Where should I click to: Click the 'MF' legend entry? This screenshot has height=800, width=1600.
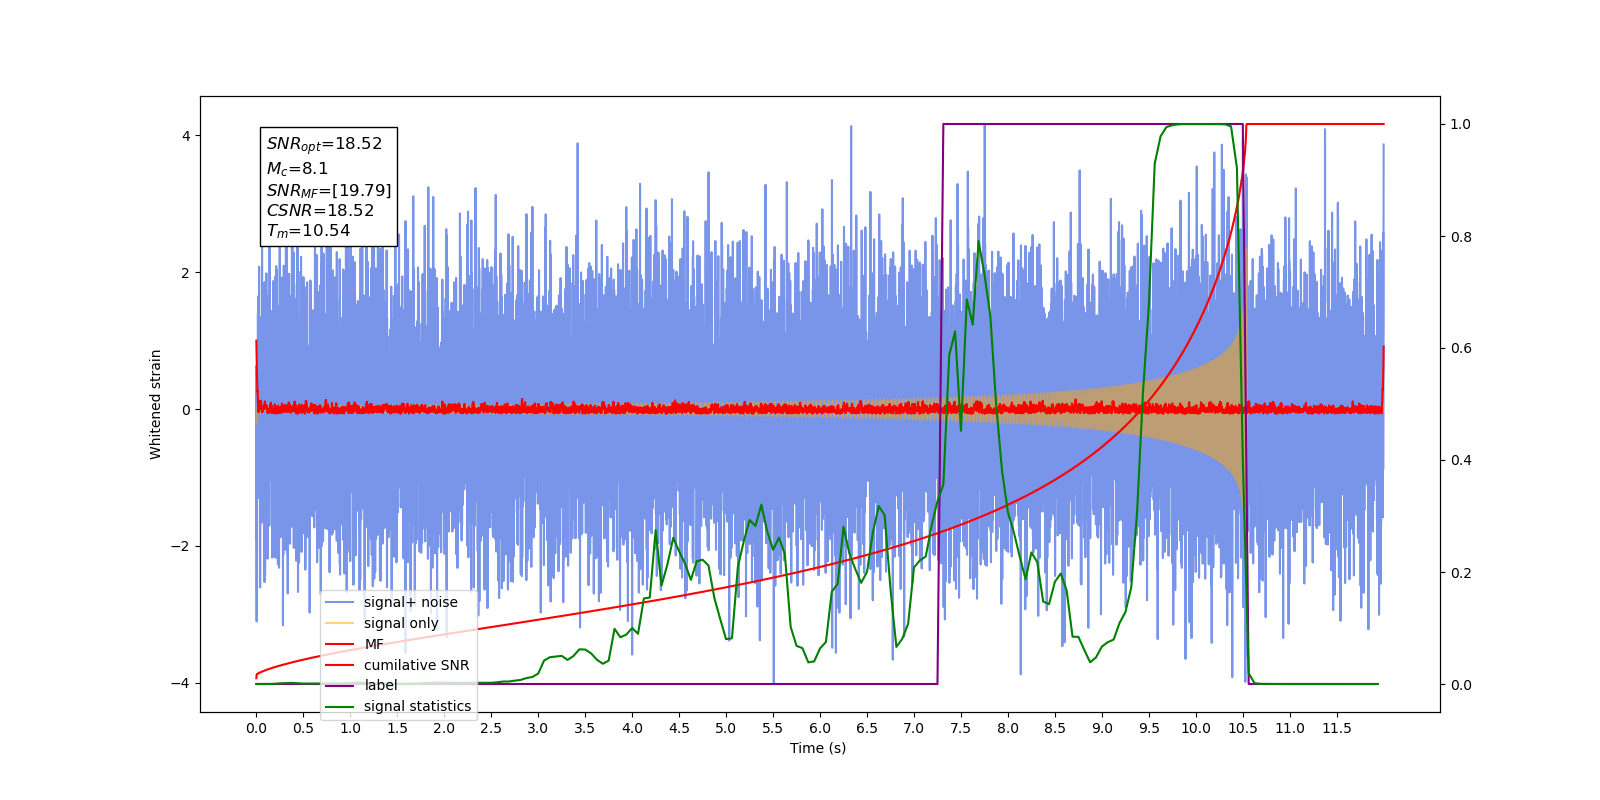pos(355,644)
